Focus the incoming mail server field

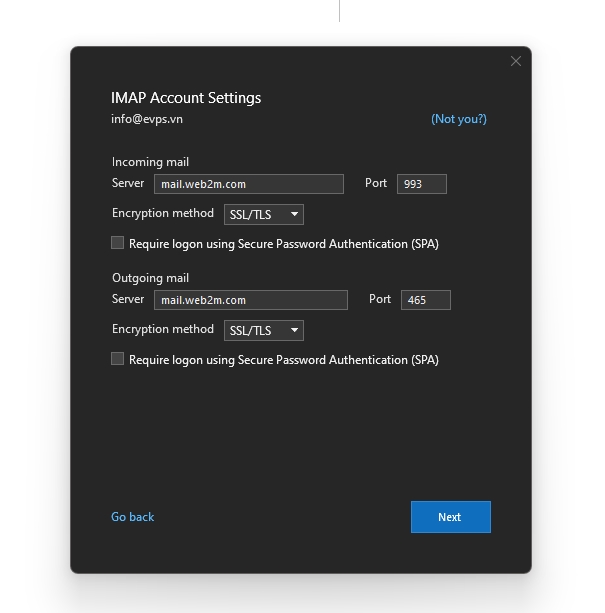(x=248, y=184)
